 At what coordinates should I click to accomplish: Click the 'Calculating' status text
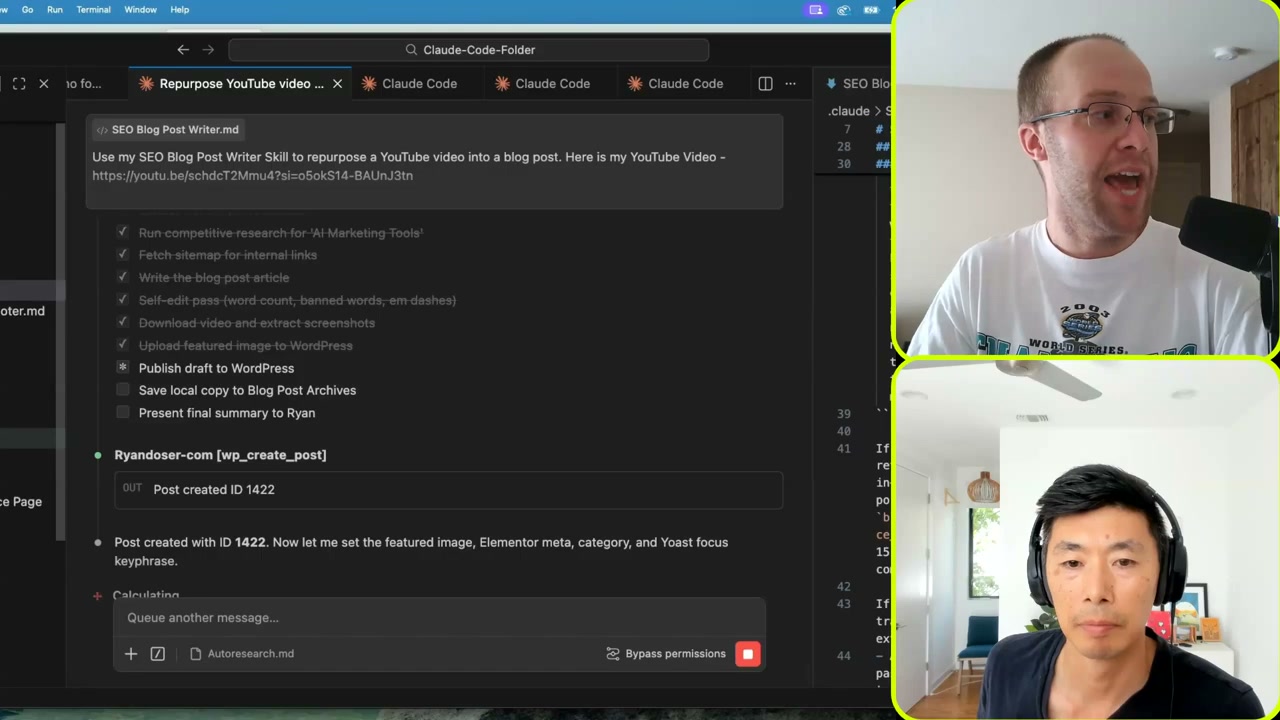pyautogui.click(x=146, y=595)
